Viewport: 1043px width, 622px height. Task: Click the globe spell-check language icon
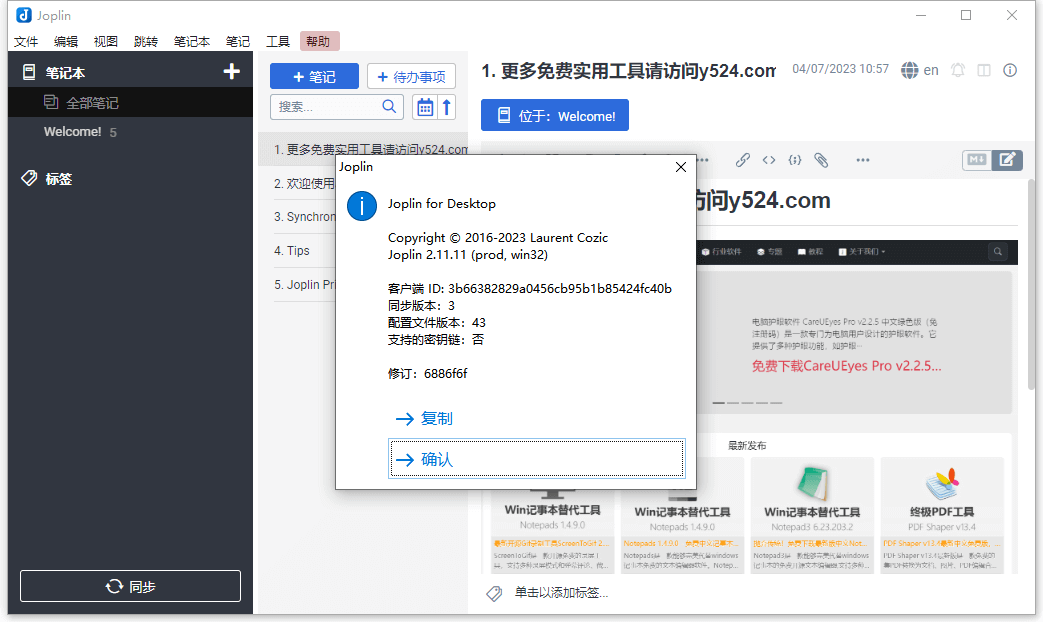(909, 70)
